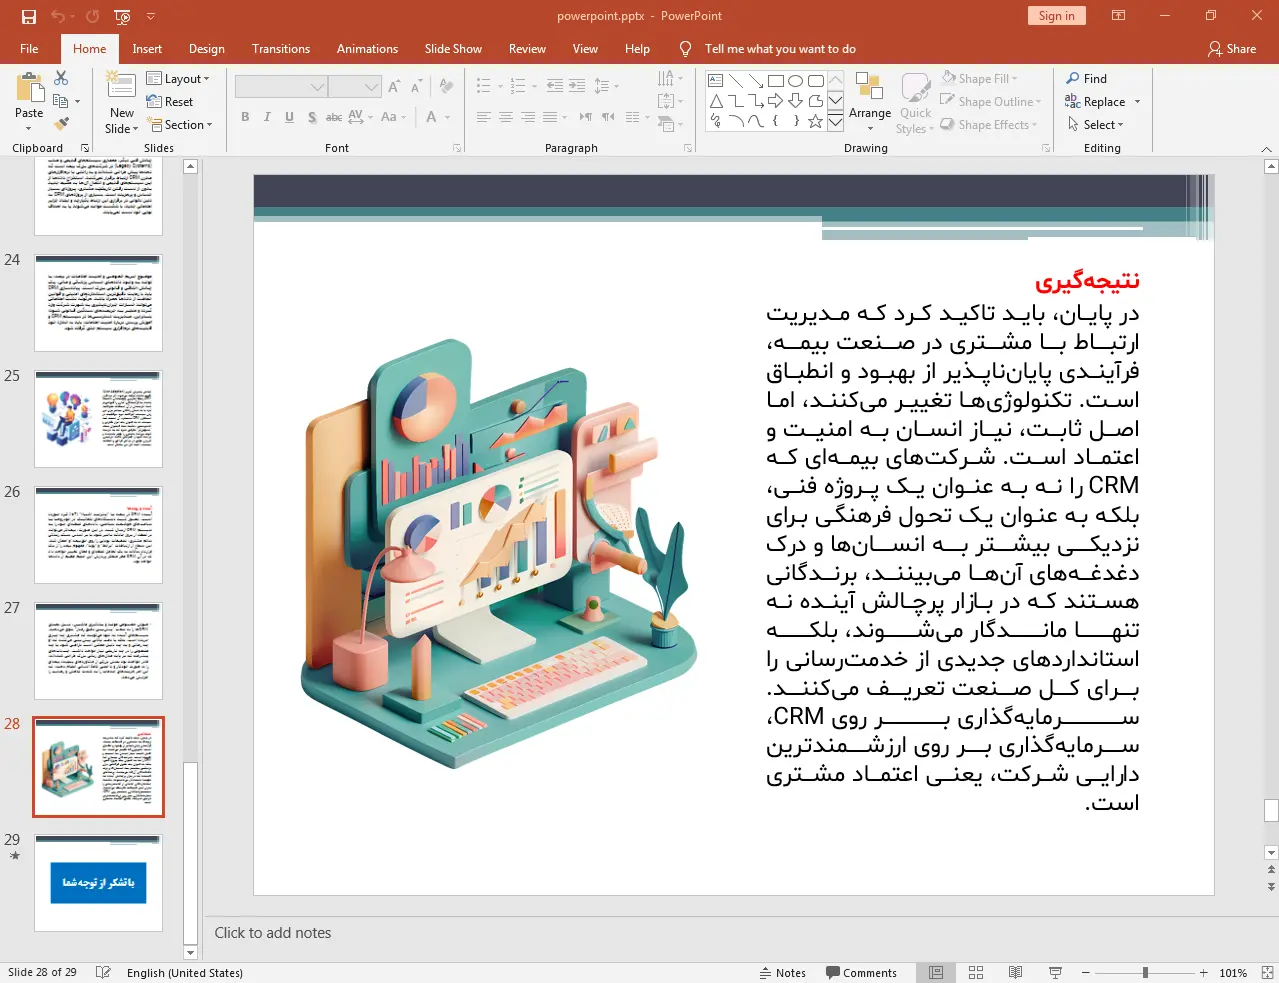This screenshot has width=1279, height=983.
Task: Click spell check icon in status bar
Action: (x=102, y=973)
